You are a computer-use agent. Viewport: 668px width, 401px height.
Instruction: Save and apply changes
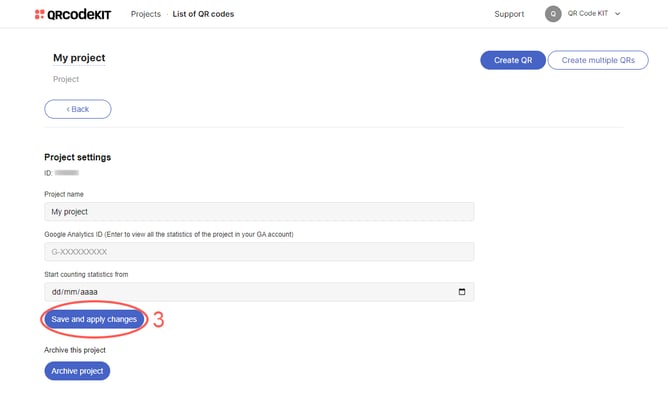coord(94,319)
